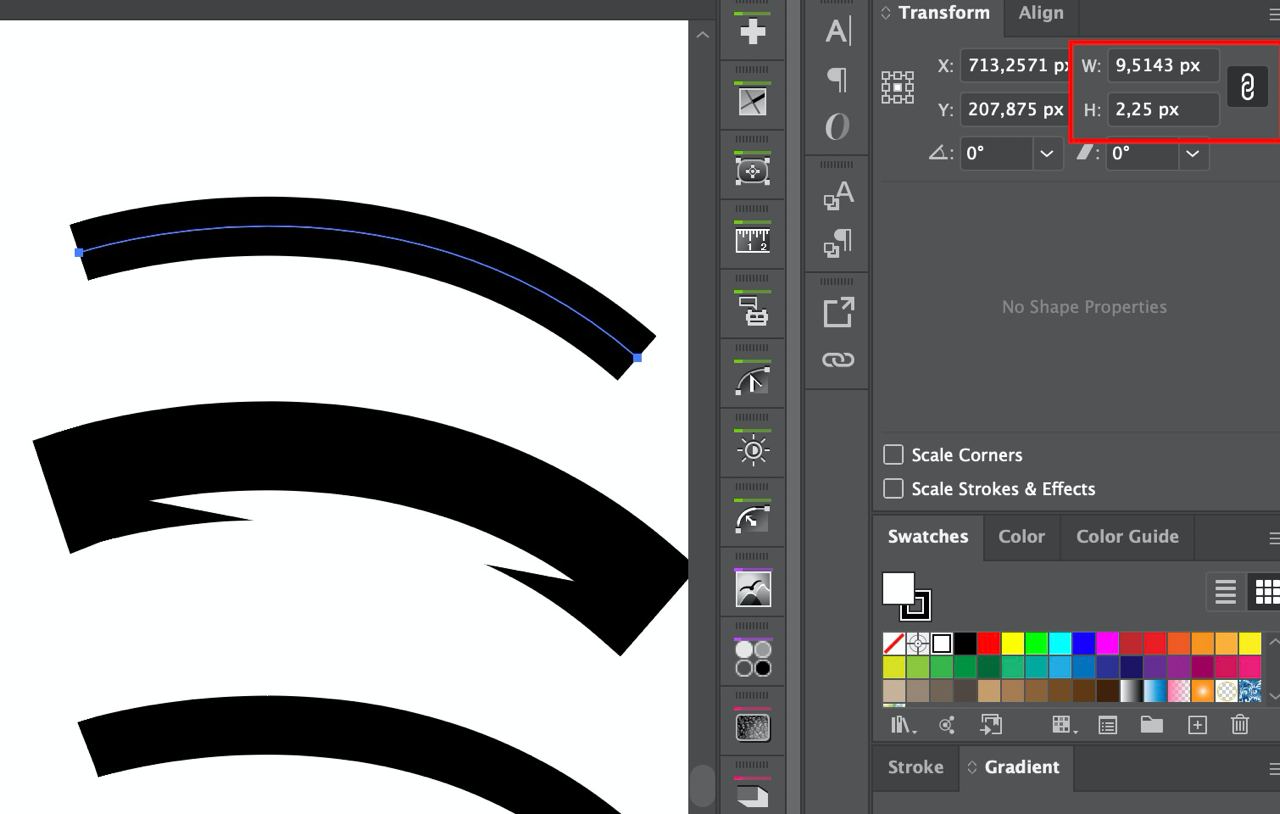The width and height of the screenshot is (1280, 814).
Task: Click the sun brightness panel icon
Action: point(753,450)
